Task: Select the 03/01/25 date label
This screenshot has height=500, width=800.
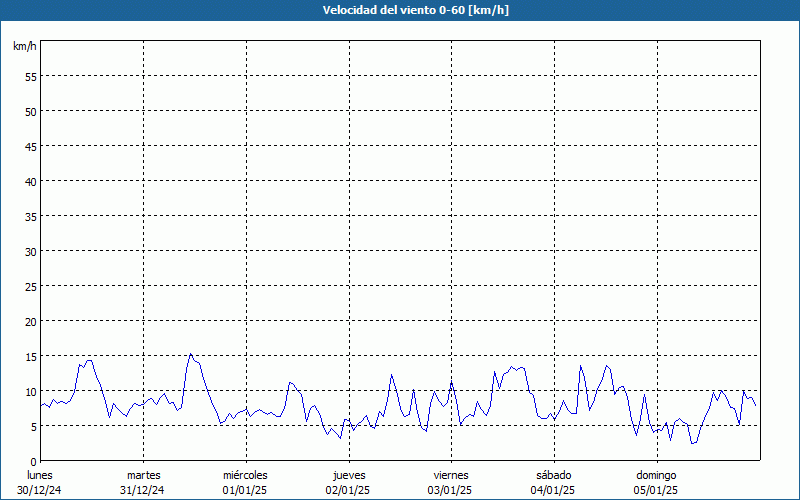Action: click(x=451, y=490)
